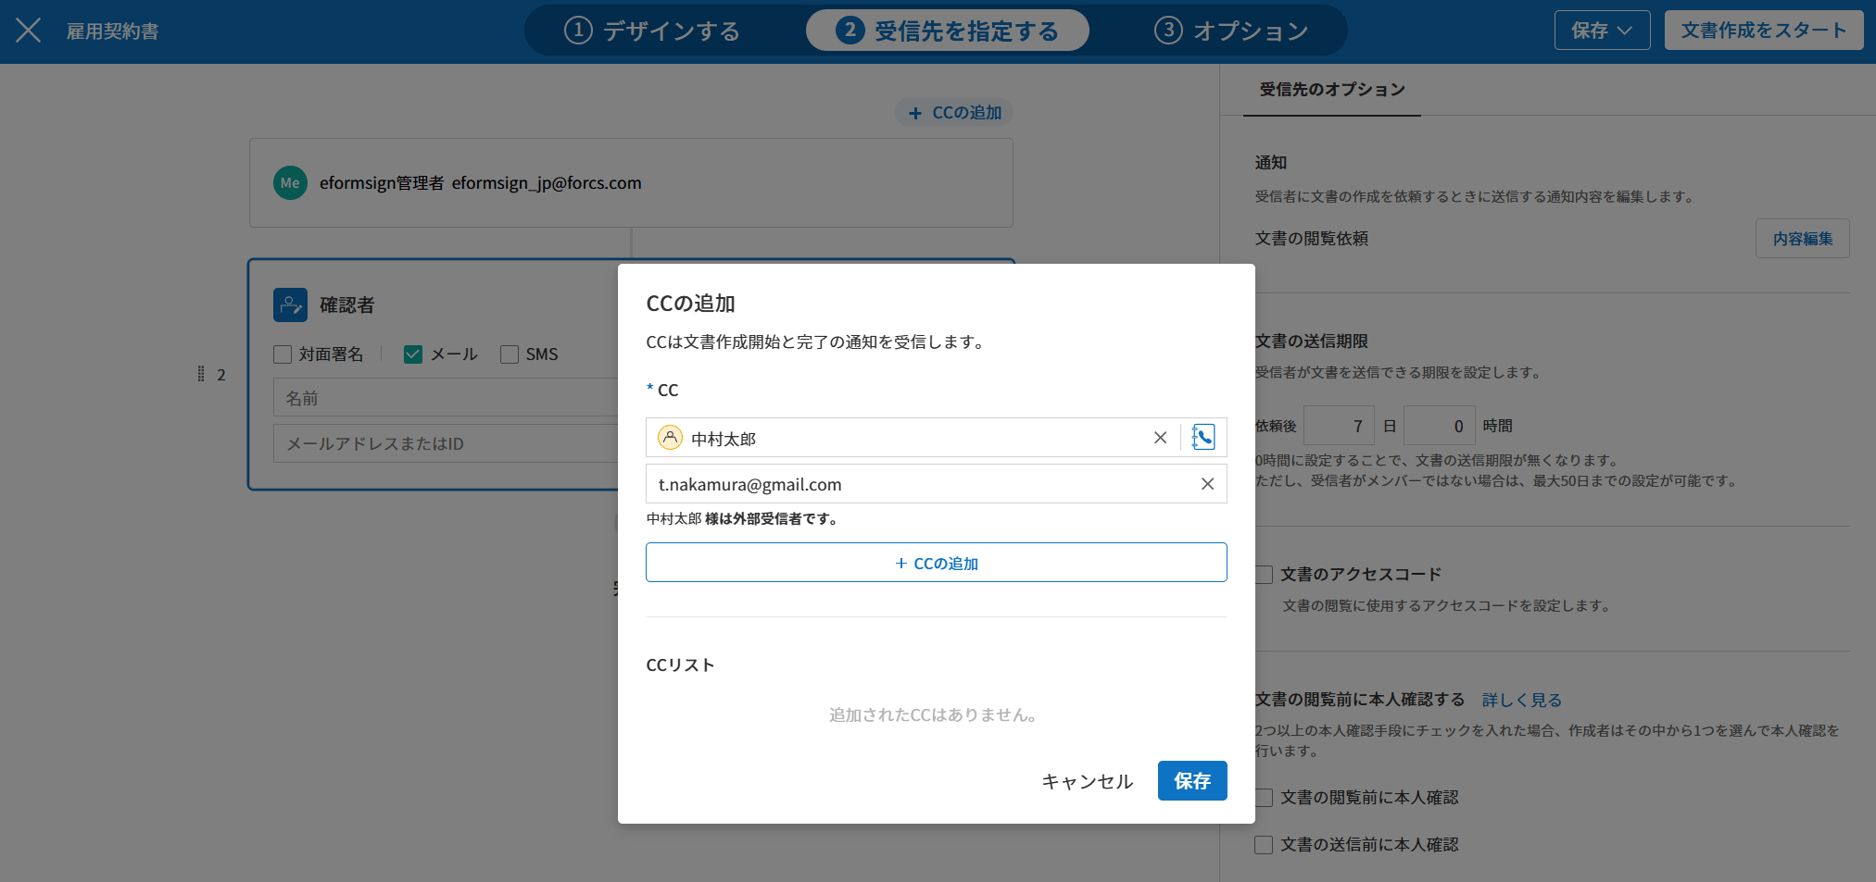1876x882 pixels.
Task: Clear the t.nakamura@gmail.com email field
Action: click(1207, 484)
